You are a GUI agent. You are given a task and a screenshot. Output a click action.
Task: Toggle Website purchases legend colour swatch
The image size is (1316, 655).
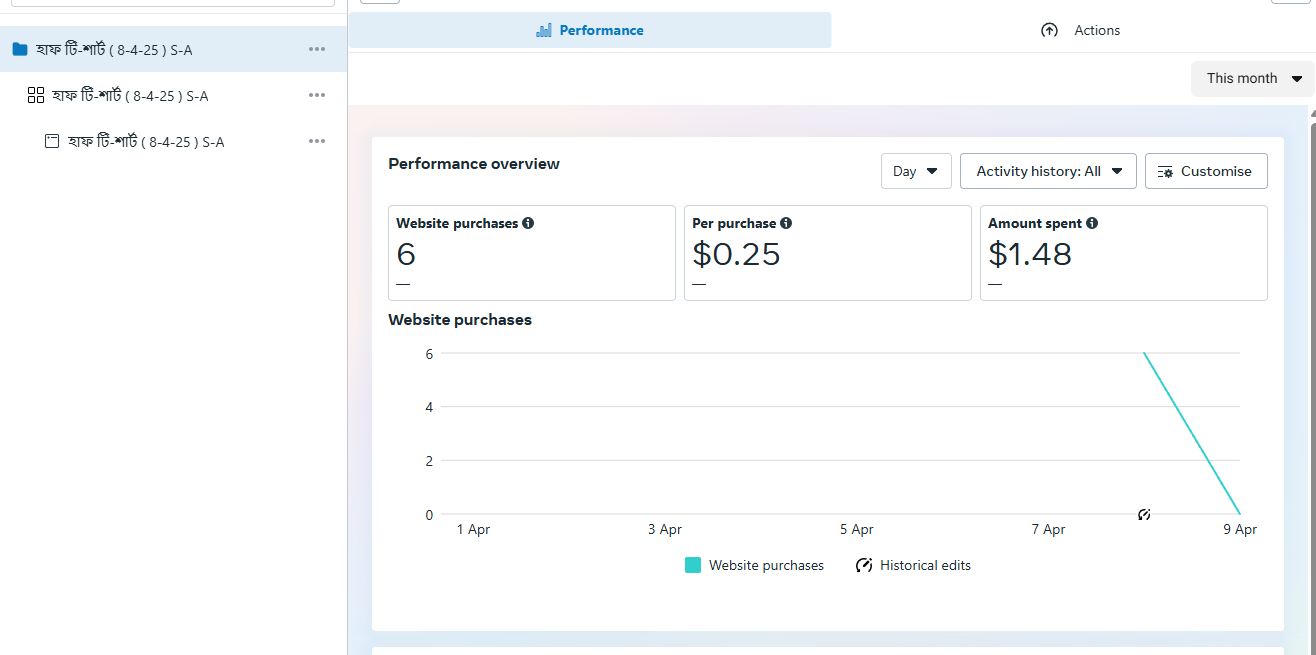coord(693,565)
